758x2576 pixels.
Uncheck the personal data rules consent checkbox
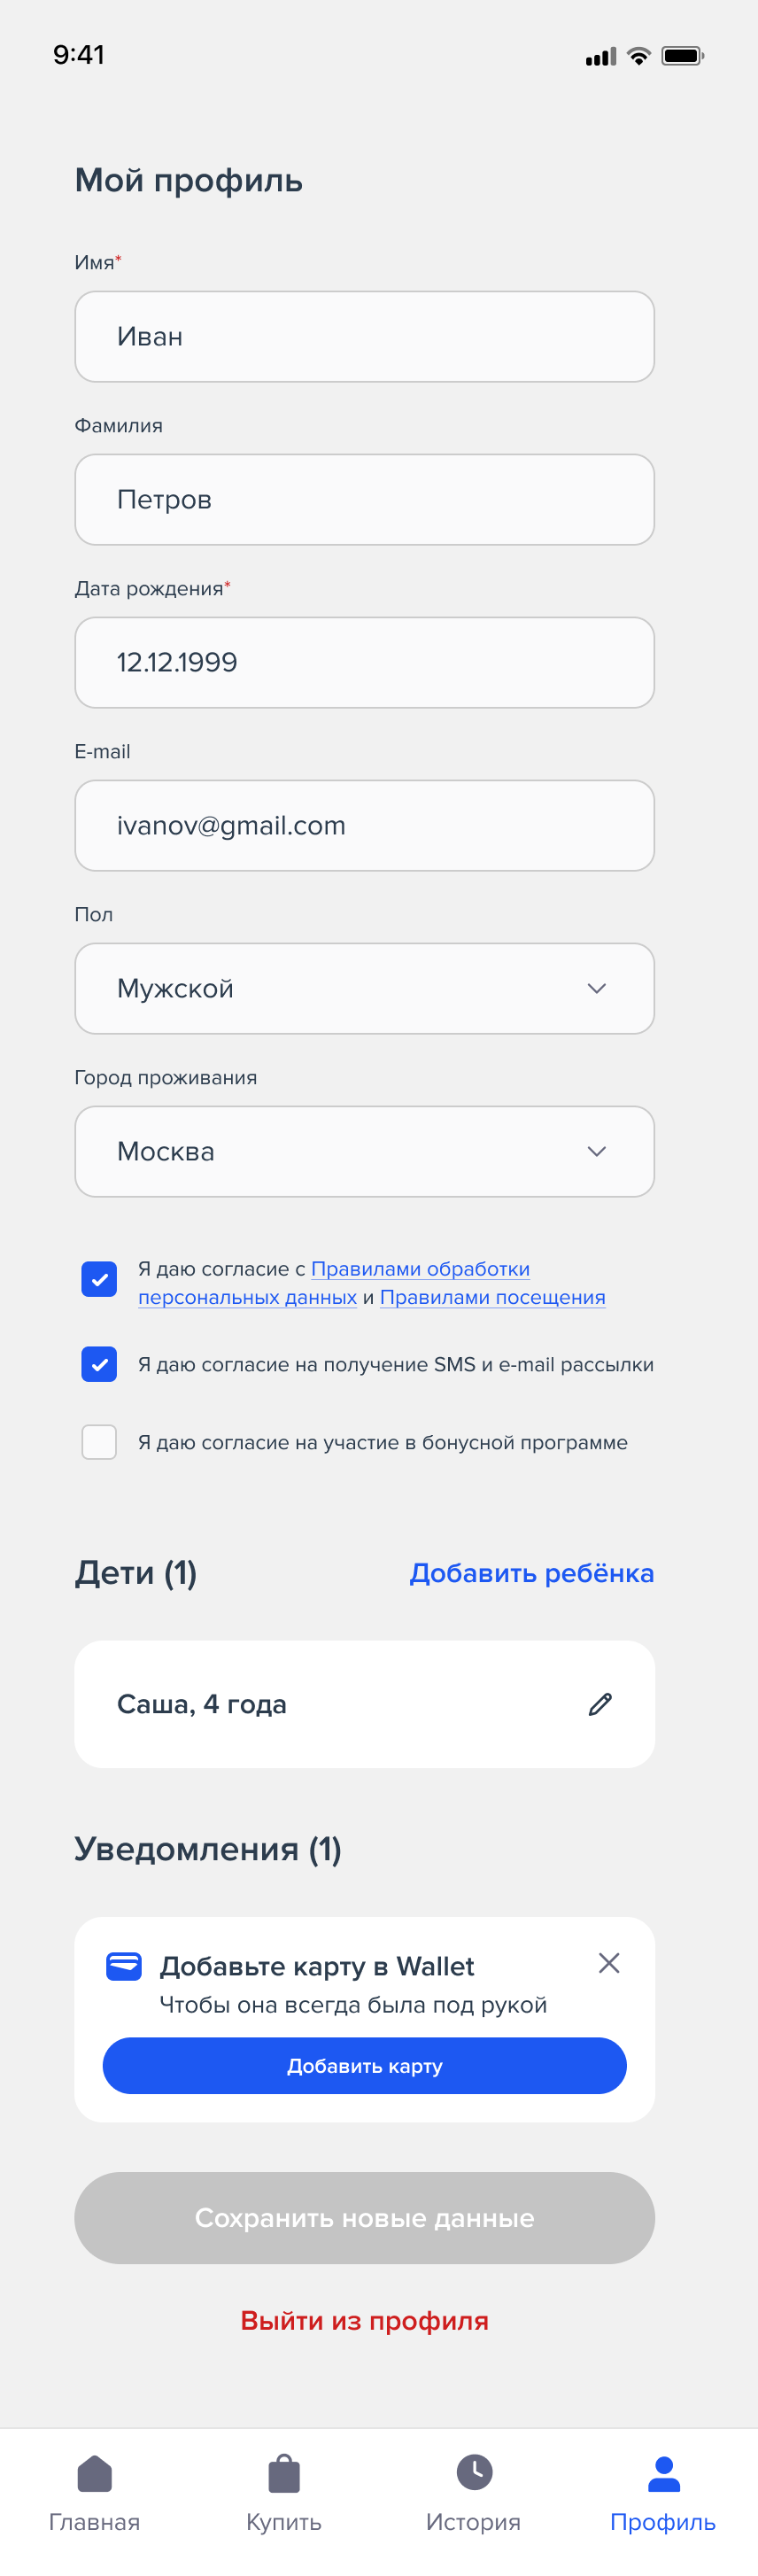pyautogui.click(x=99, y=1279)
